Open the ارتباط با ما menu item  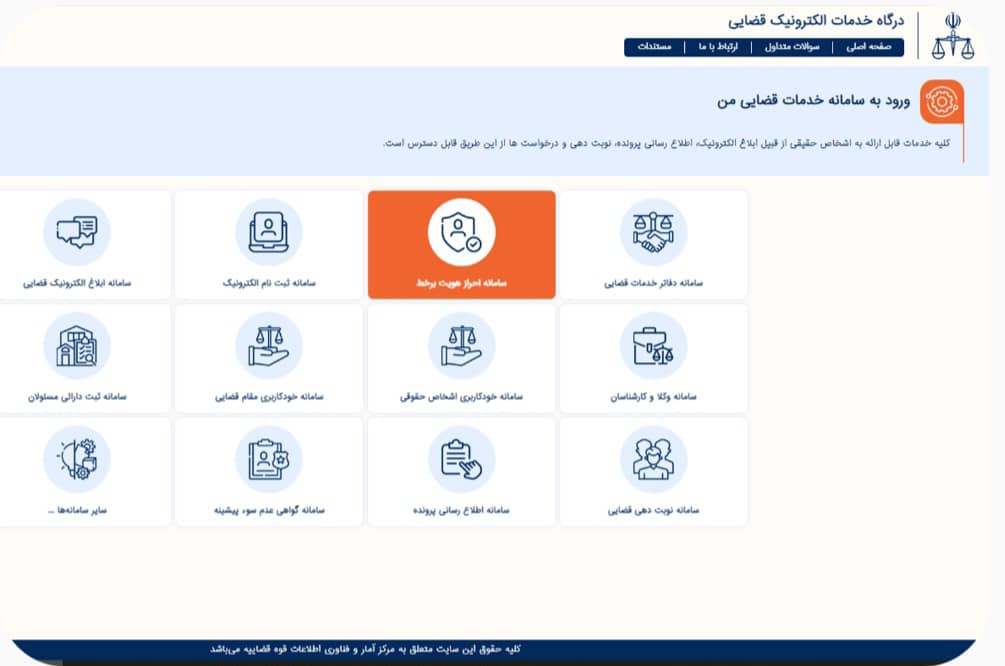[718, 47]
